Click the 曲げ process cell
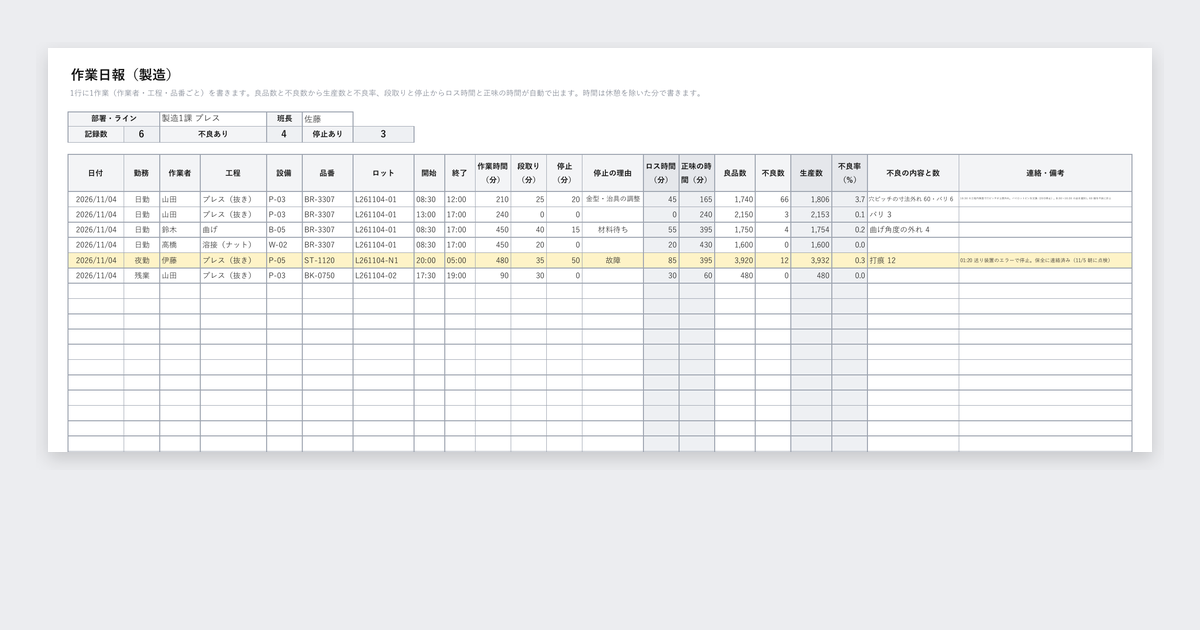 pyautogui.click(x=233, y=229)
